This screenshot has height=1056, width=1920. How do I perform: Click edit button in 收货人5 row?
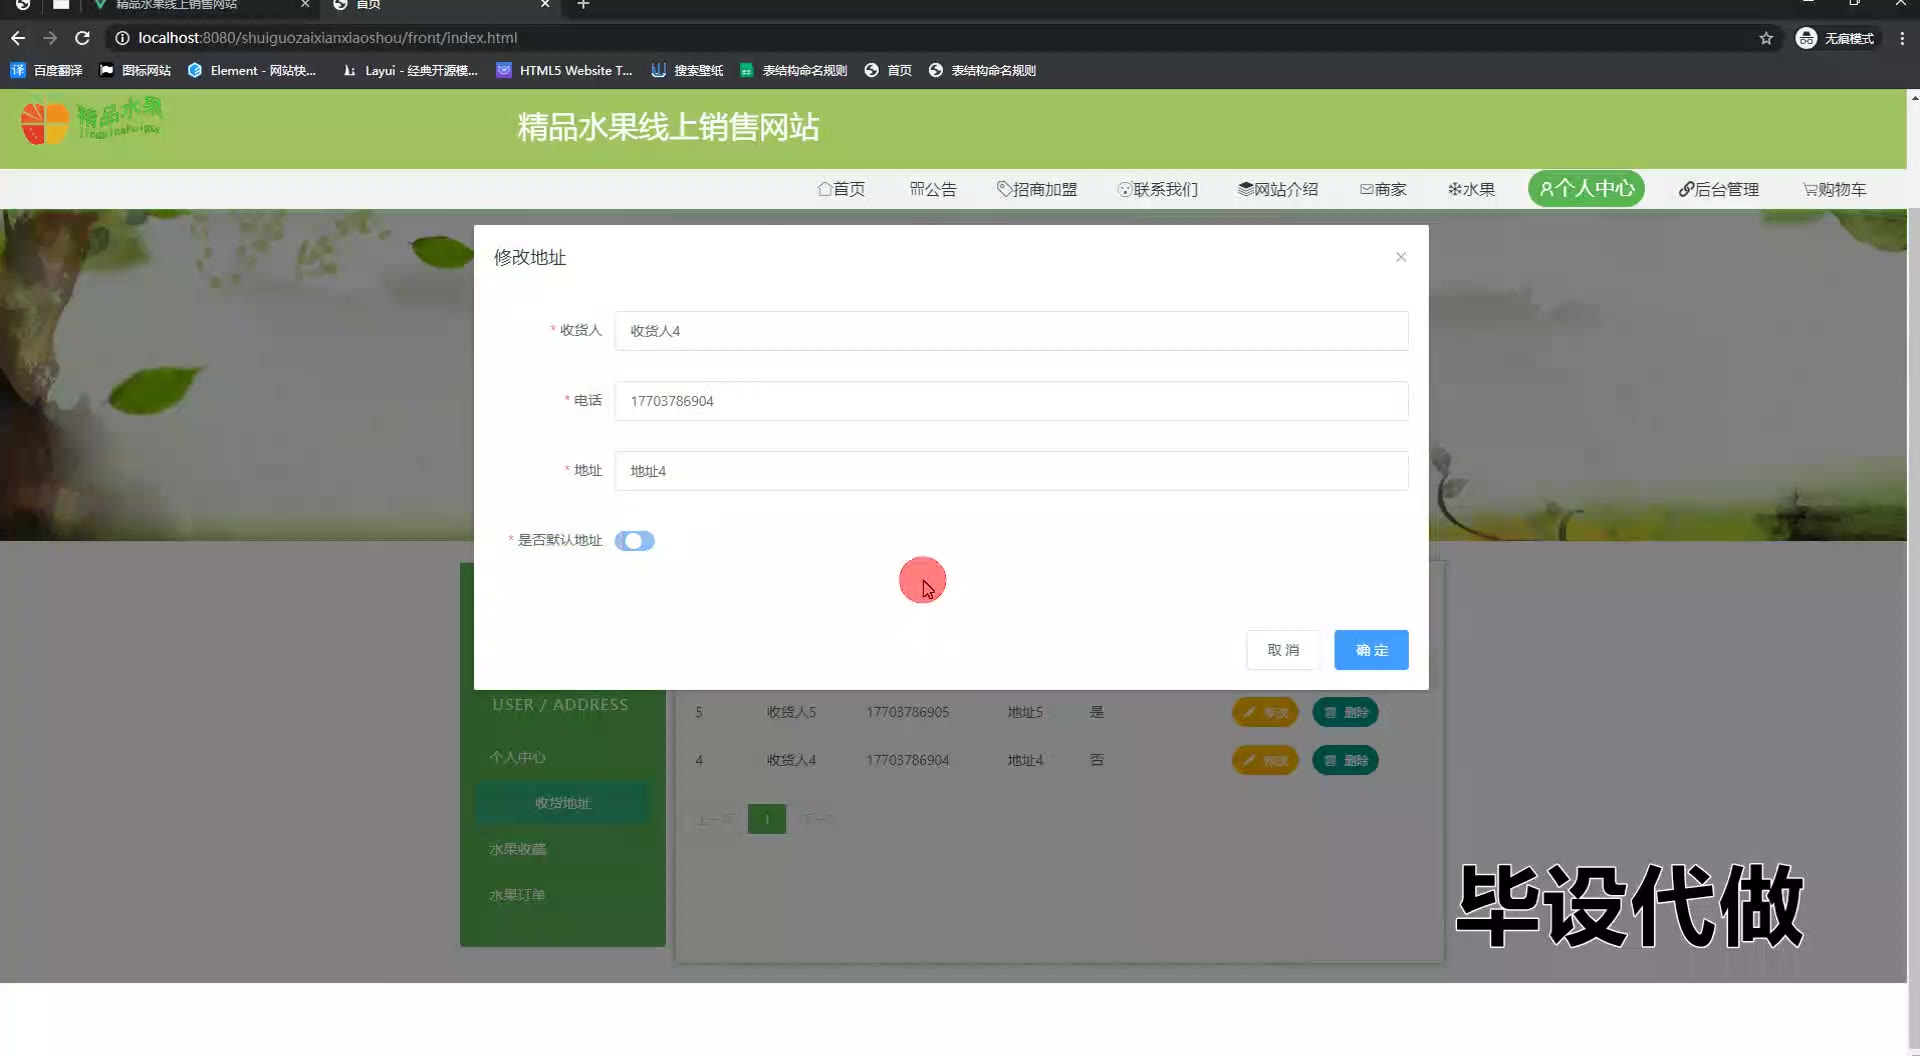[x=1265, y=712]
